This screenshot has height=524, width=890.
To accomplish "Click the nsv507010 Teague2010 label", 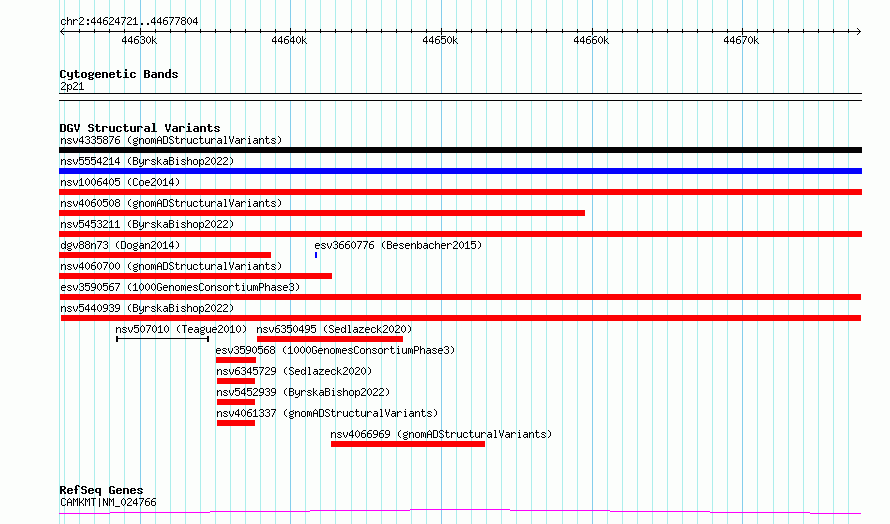I will [x=181, y=329].
